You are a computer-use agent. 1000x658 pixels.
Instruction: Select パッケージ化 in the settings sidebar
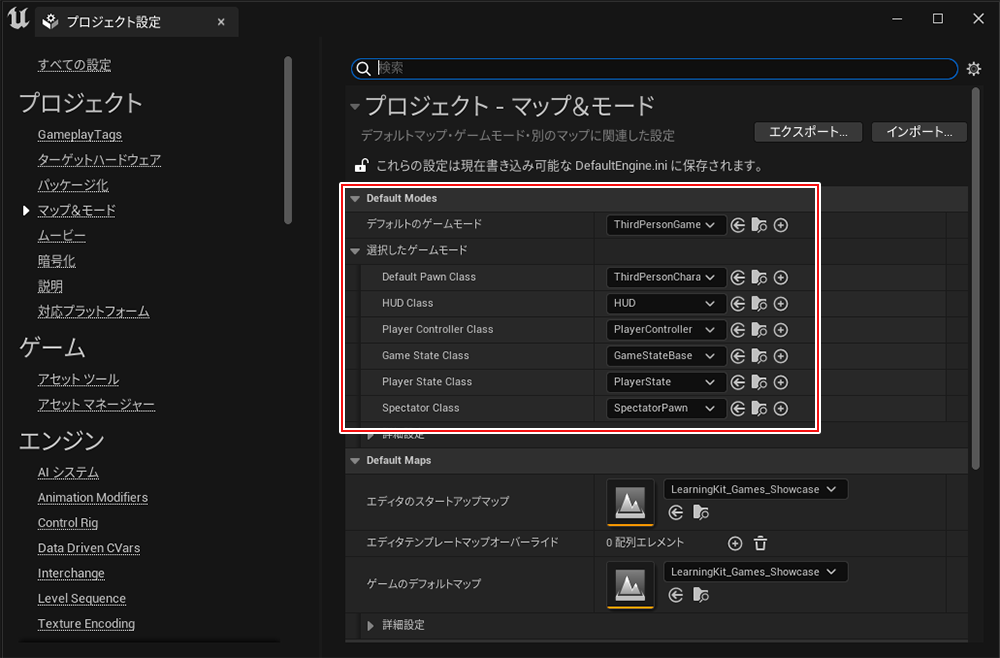coord(73,185)
